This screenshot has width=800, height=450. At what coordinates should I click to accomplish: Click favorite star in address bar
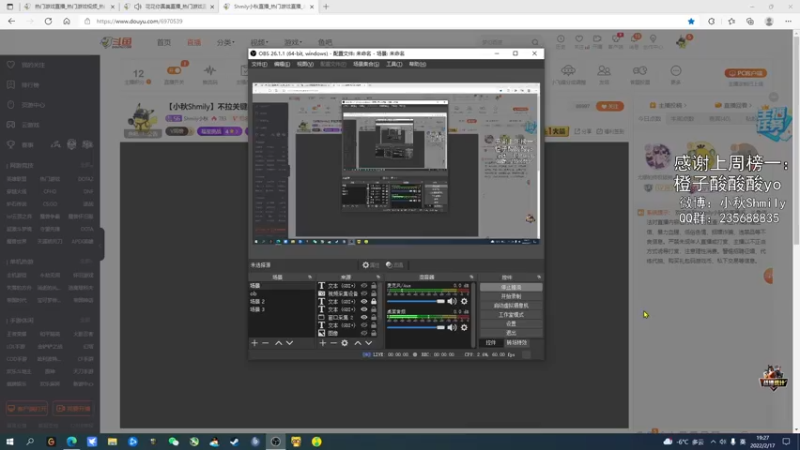point(691,21)
